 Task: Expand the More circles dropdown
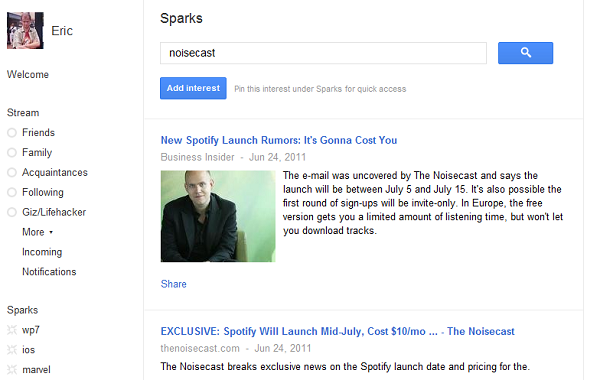[38, 232]
